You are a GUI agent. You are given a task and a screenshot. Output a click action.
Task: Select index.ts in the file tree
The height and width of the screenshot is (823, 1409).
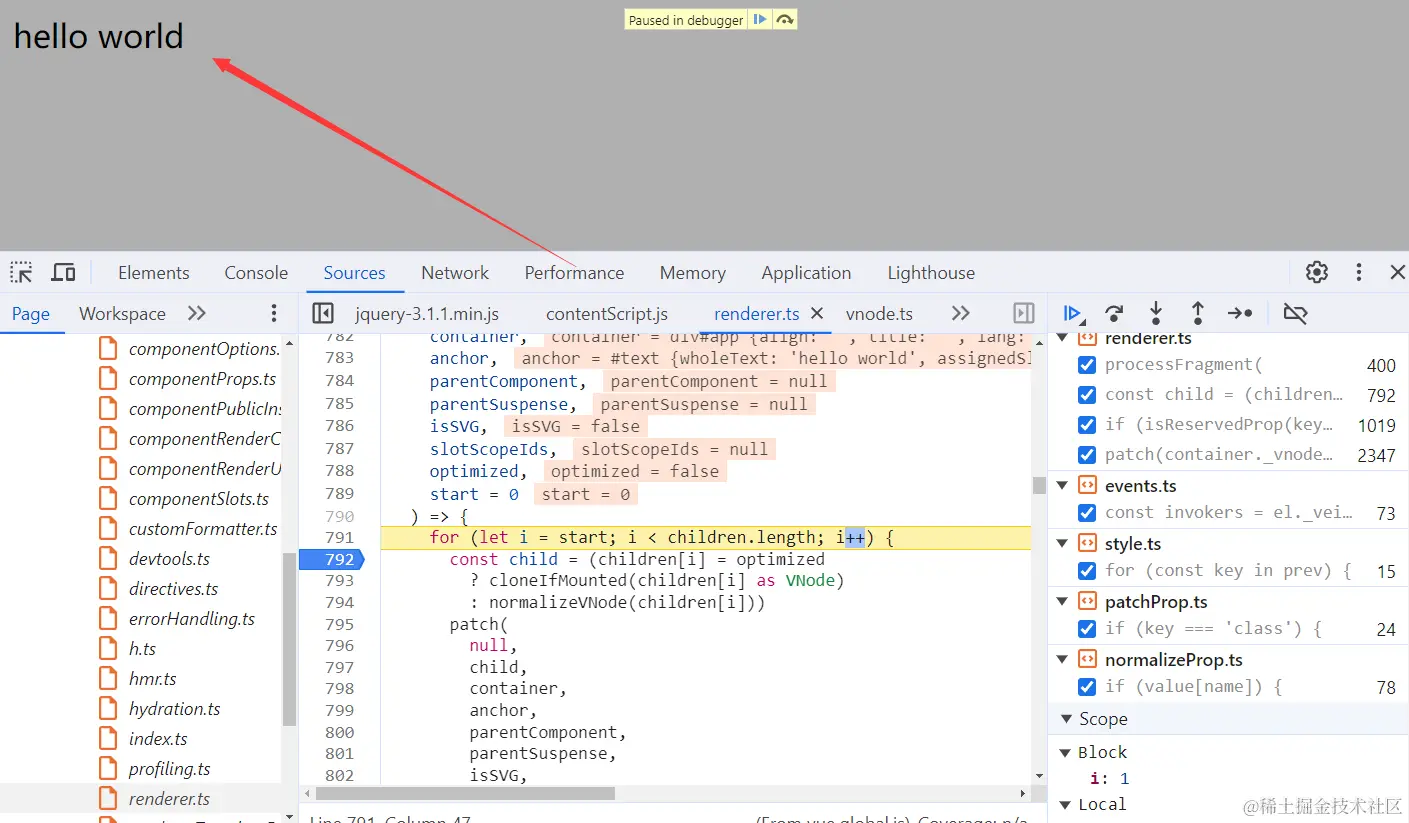tap(158, 739)
